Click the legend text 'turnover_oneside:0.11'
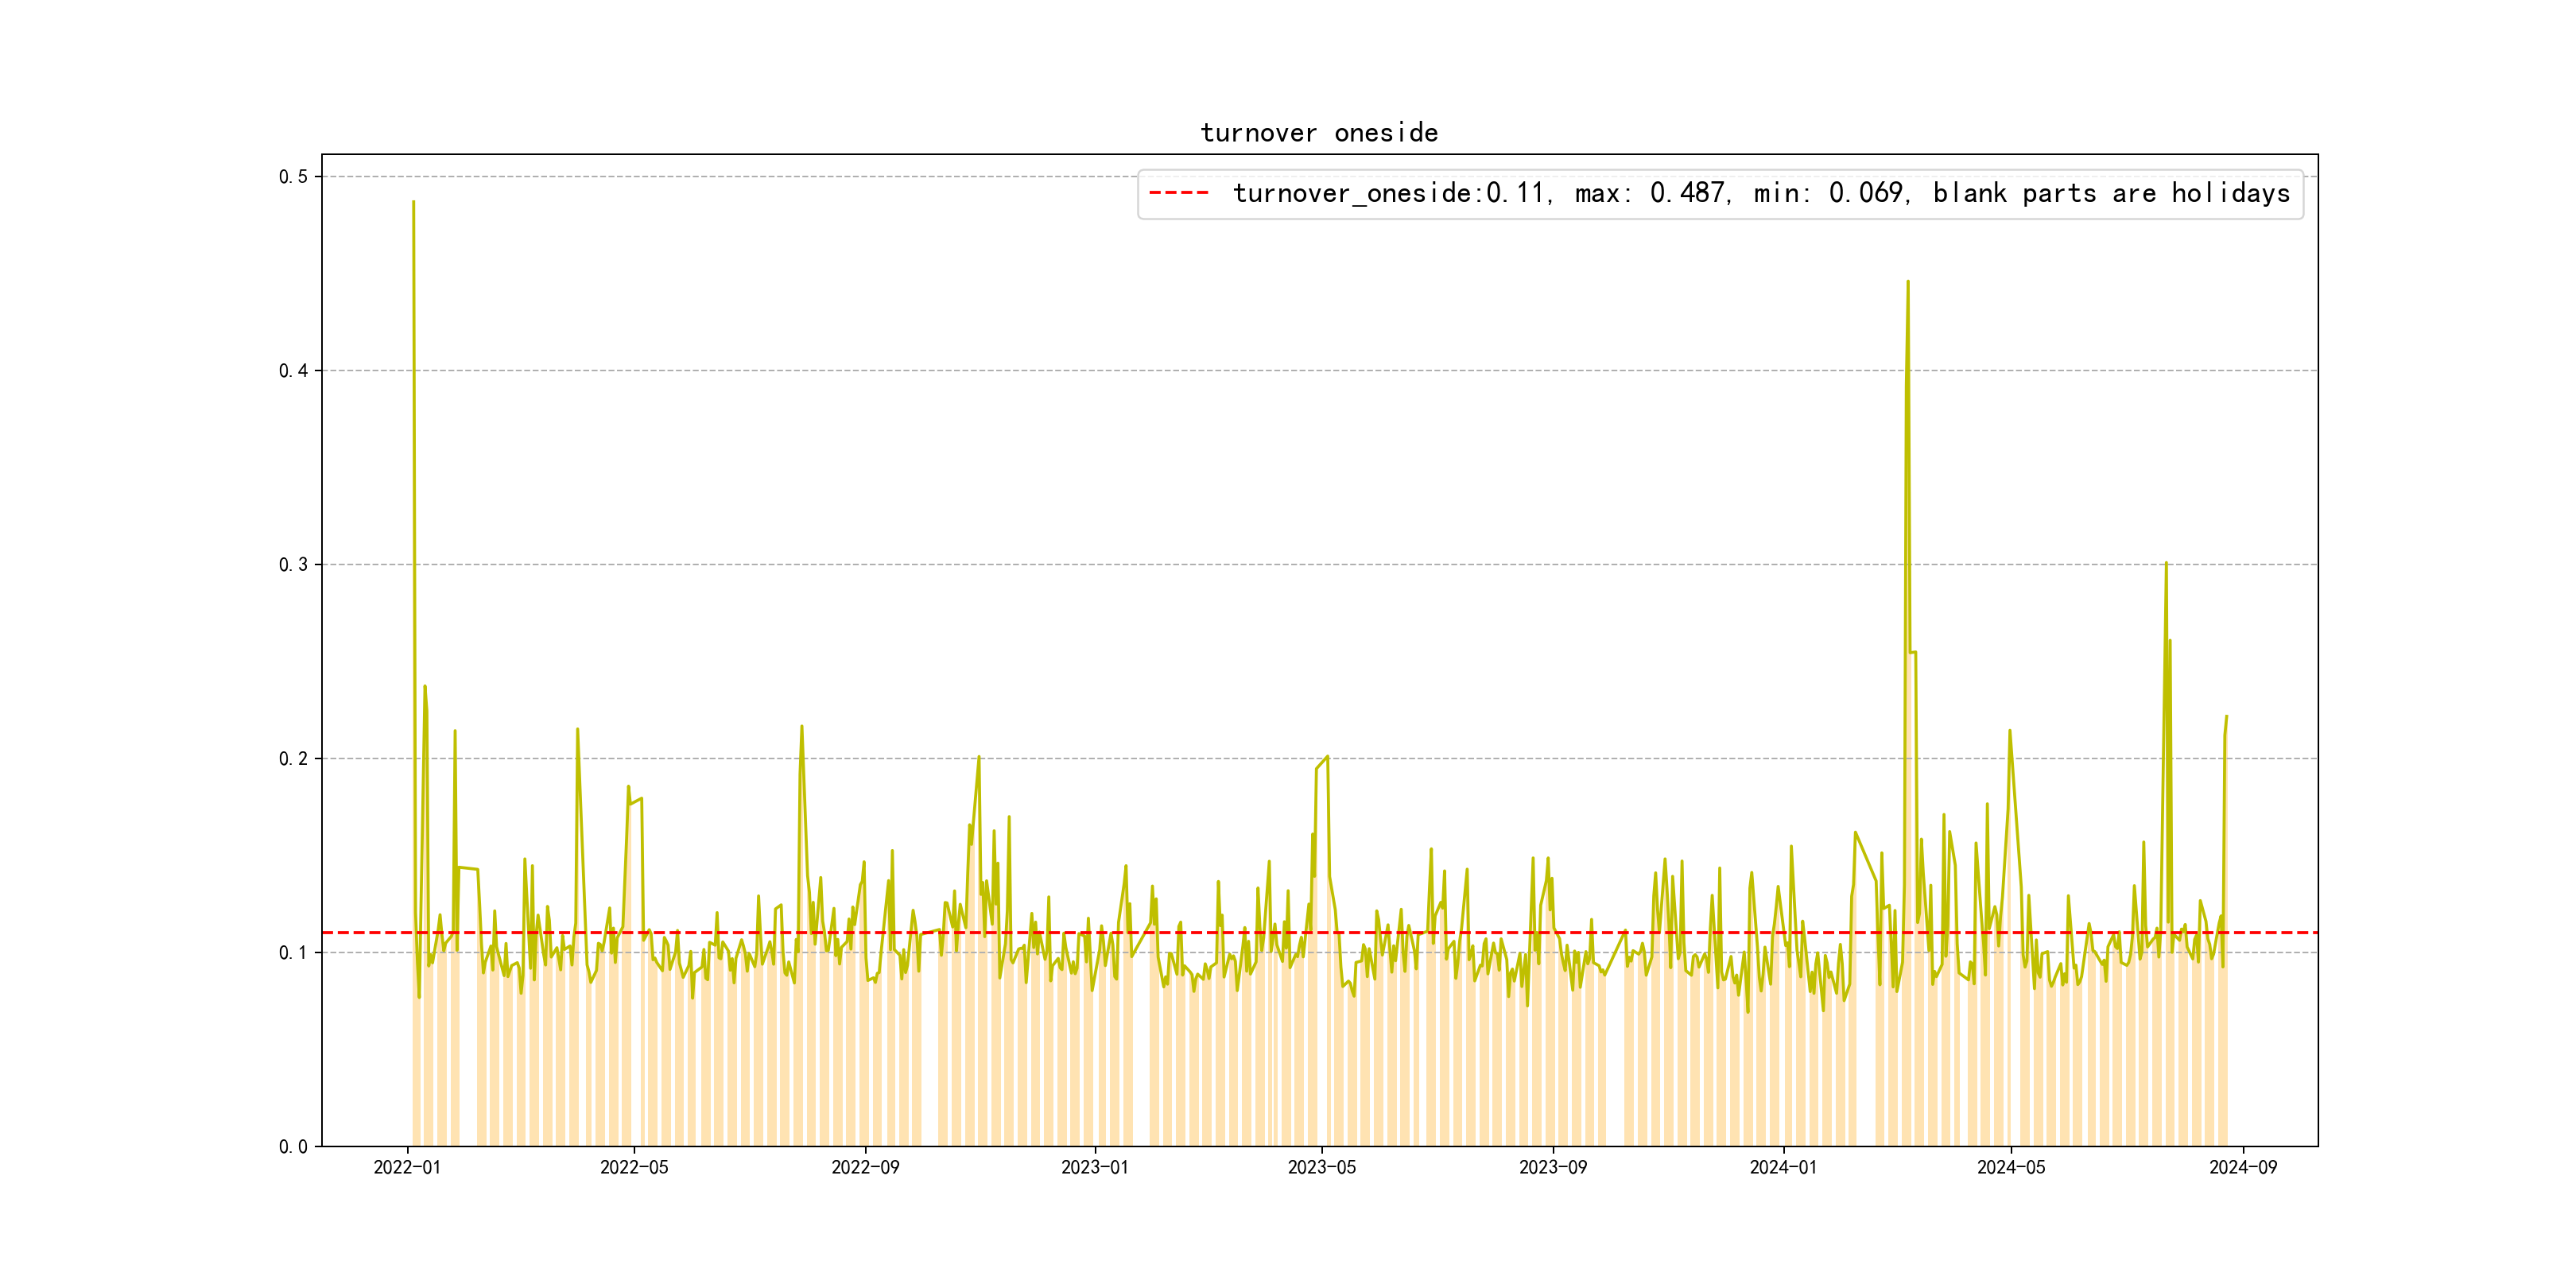2576x1288 pixels. pyautogui.click(x=1389, y=193)
